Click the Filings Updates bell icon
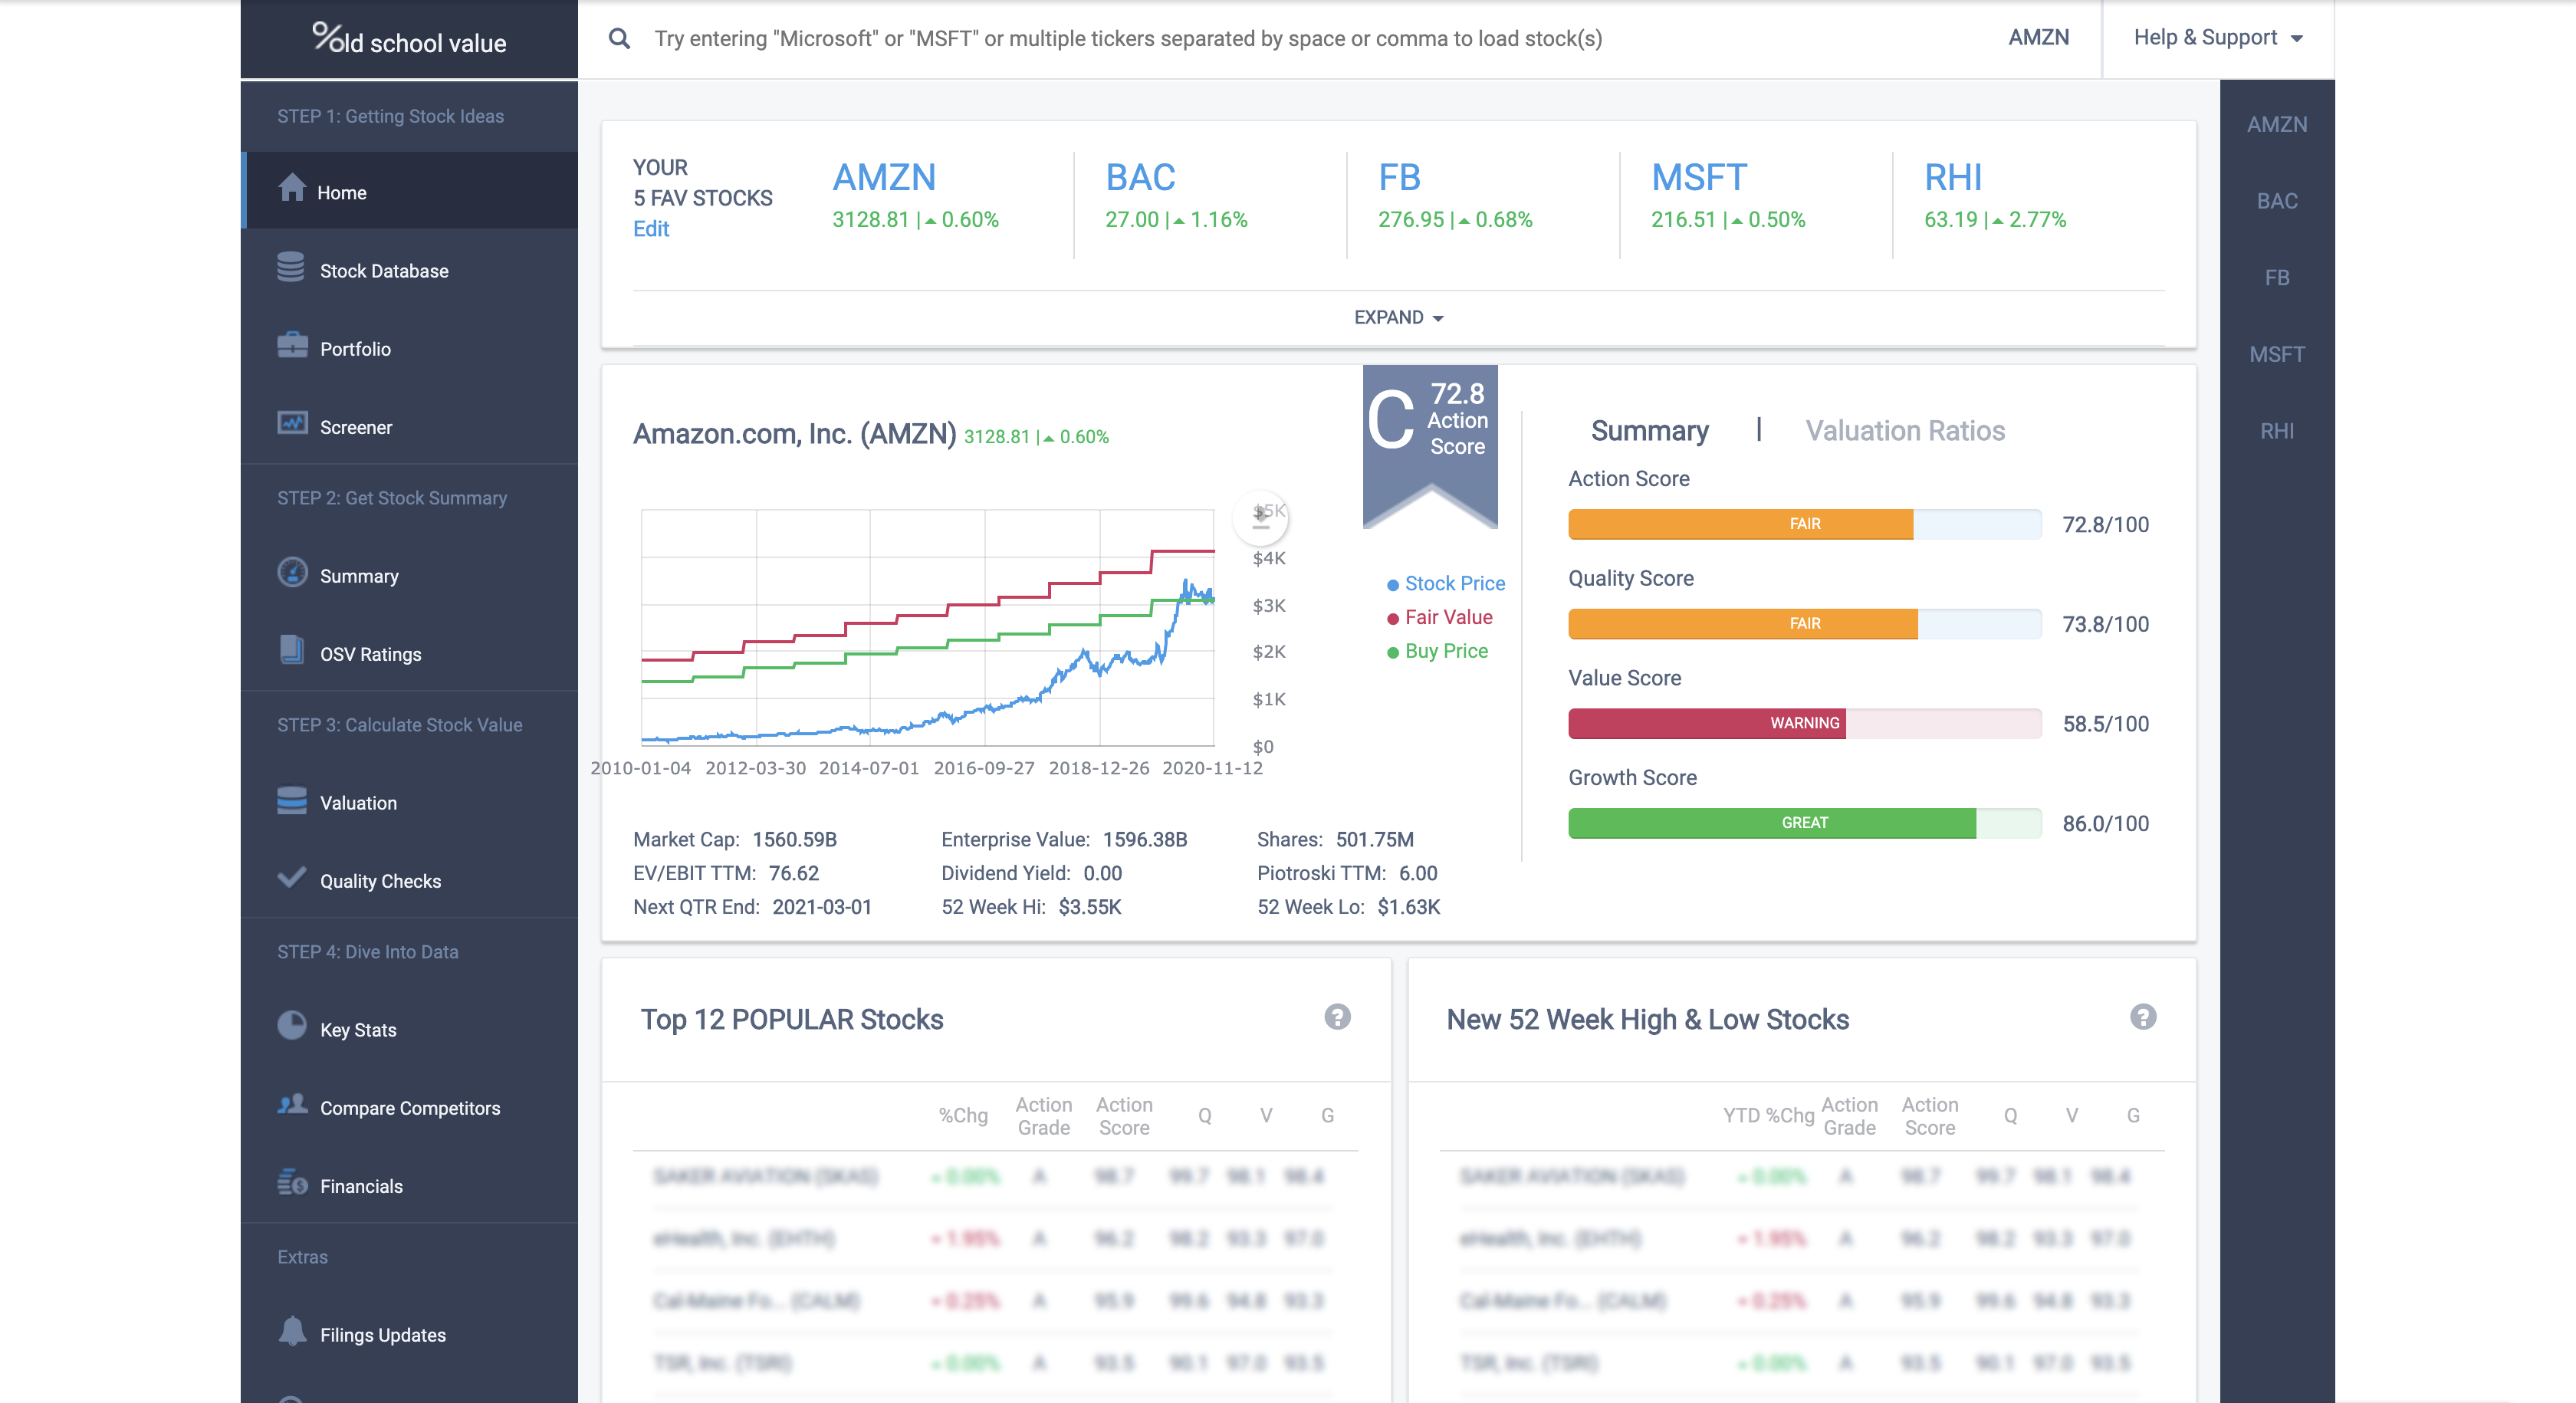The width and height of the screenshot is (2576, 1403). click(292, 1331)
